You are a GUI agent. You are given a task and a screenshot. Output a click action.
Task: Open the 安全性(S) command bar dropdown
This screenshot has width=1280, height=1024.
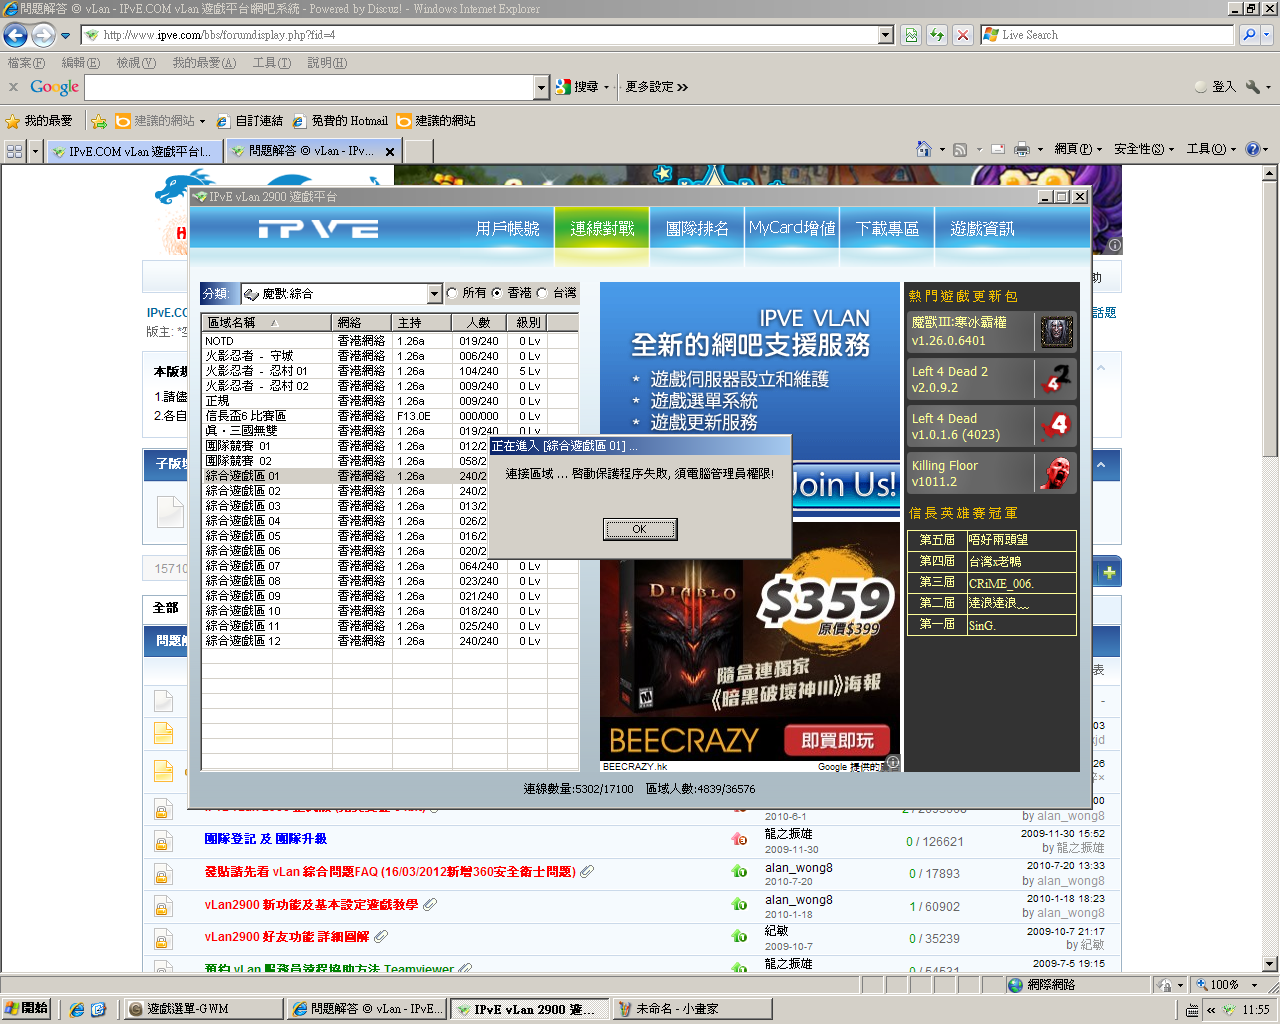[1144, 149]
